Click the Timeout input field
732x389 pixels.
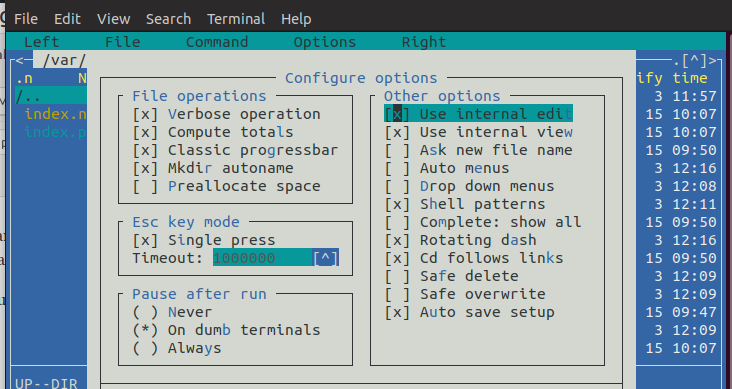point(262,258)
